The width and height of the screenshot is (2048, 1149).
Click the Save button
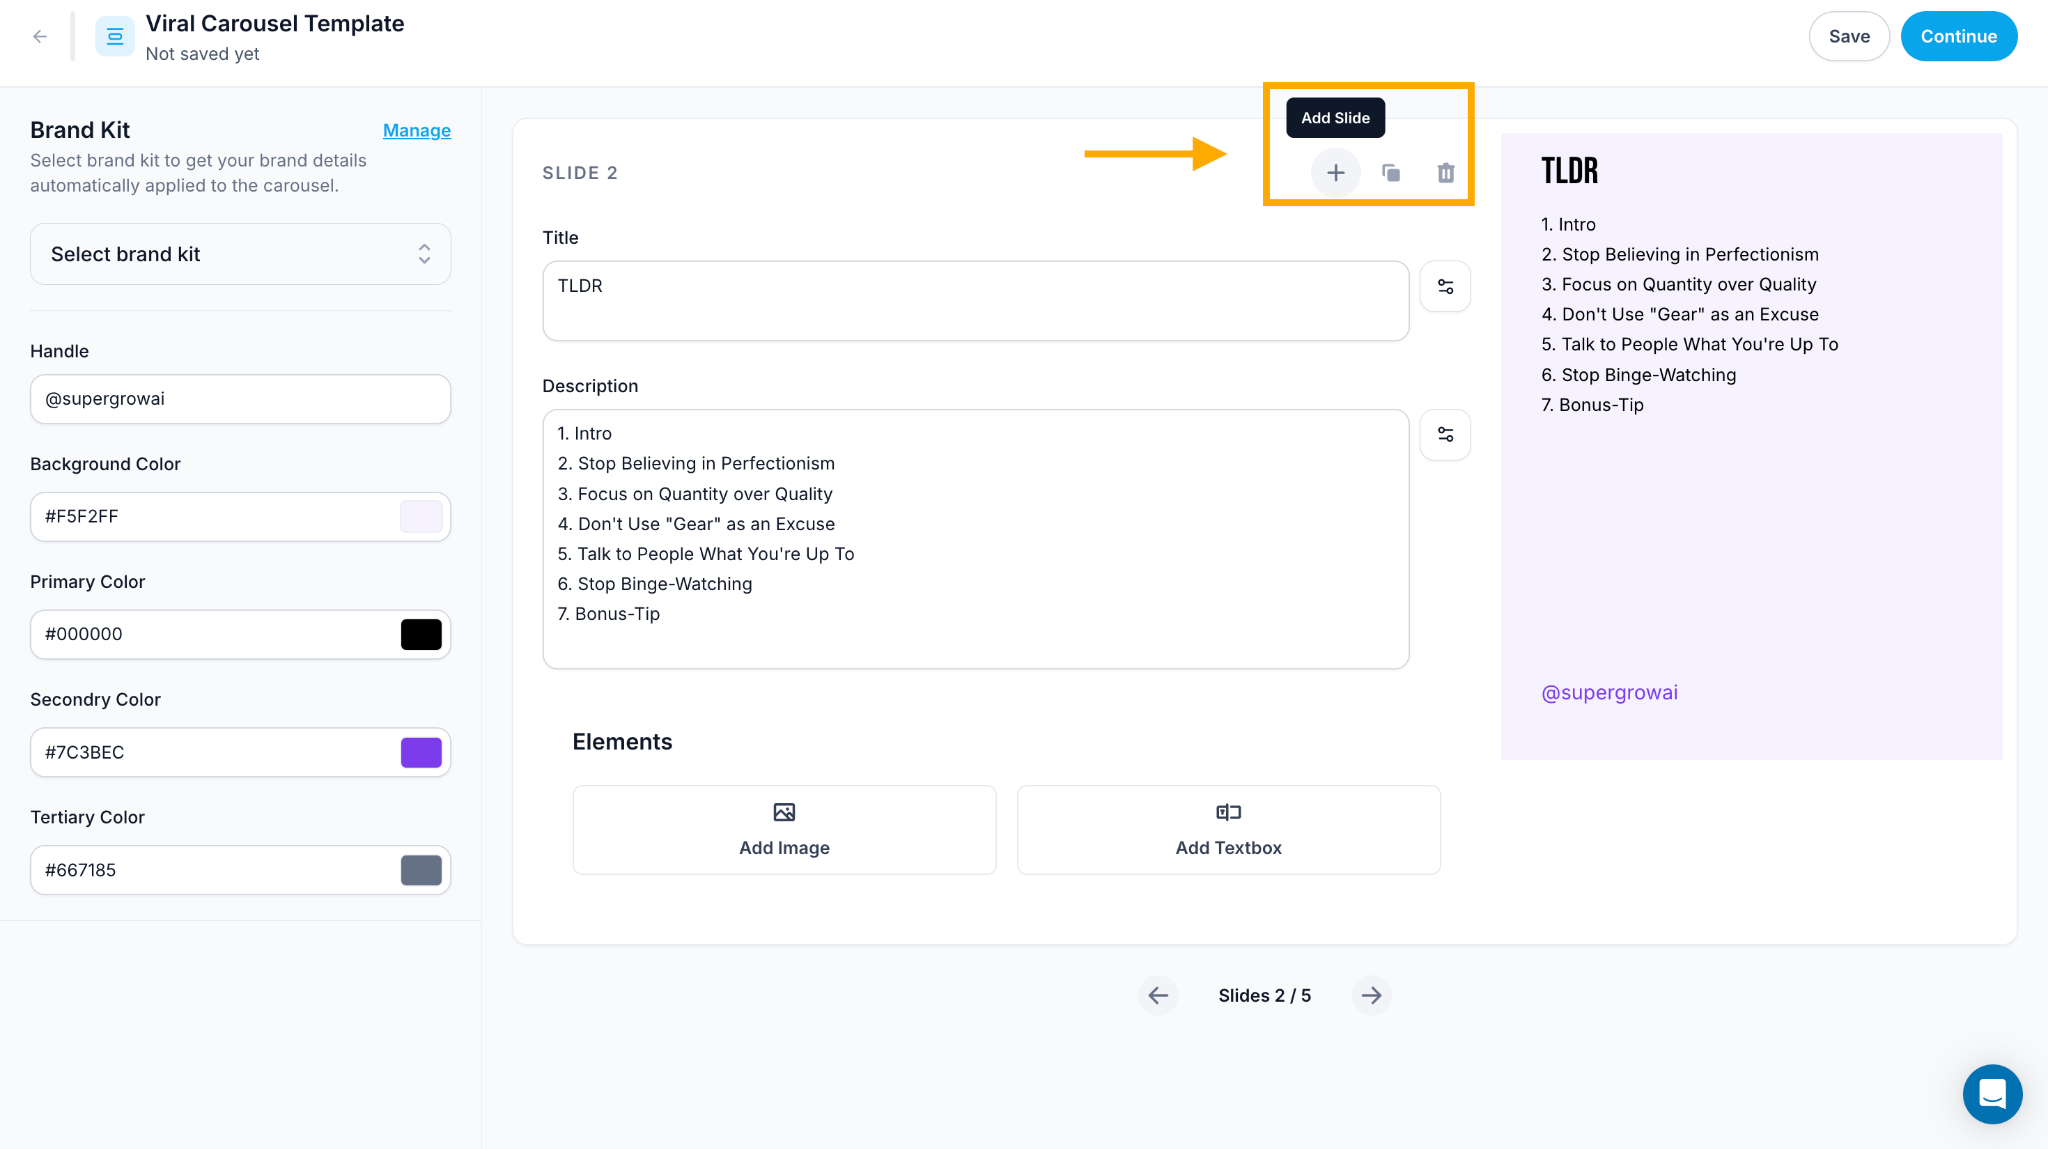click(1849, 36)
